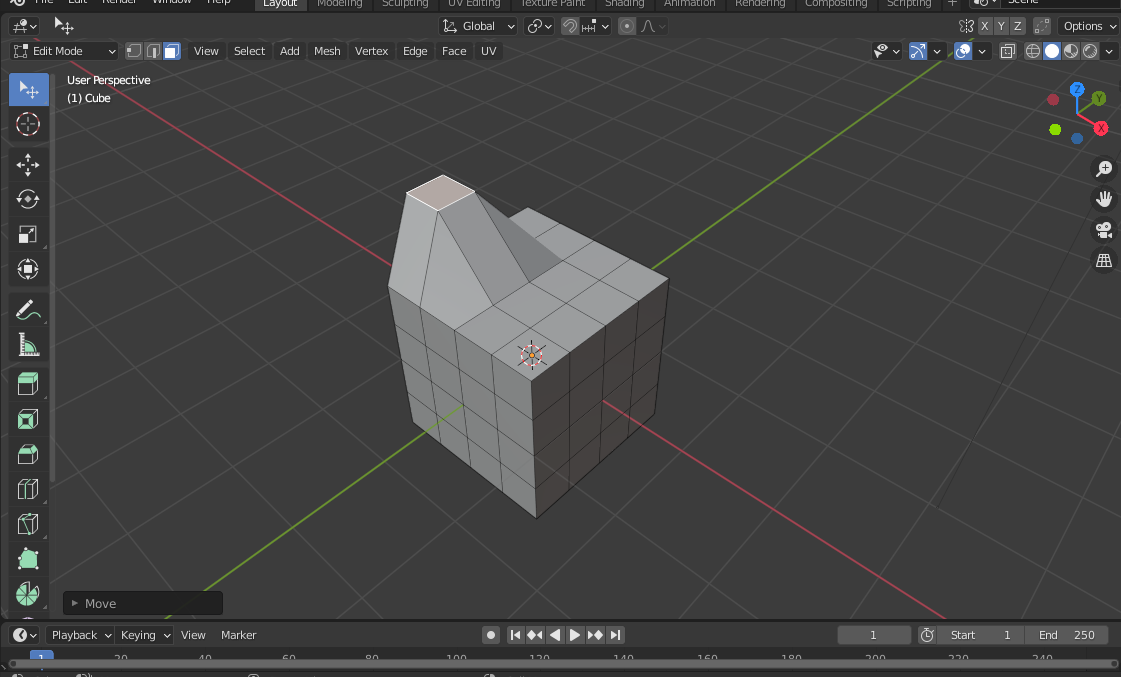Open the UV menu
The width and height of the screenshot is (1121, 677).
488,51
